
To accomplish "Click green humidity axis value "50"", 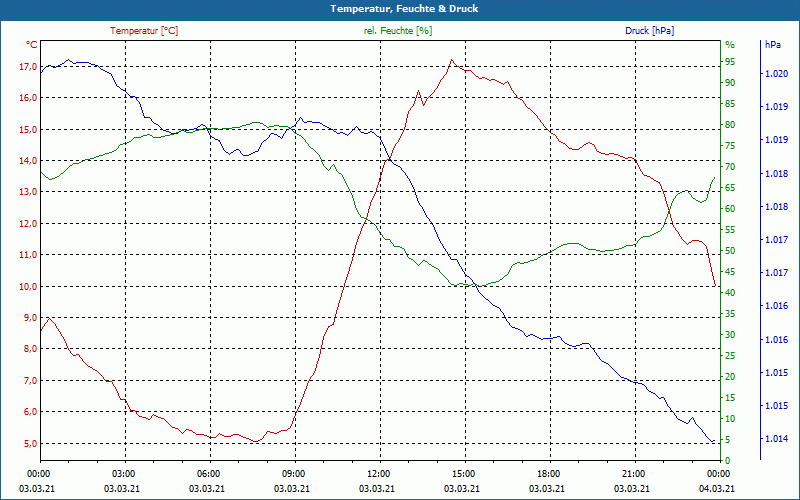I will 730,251.
